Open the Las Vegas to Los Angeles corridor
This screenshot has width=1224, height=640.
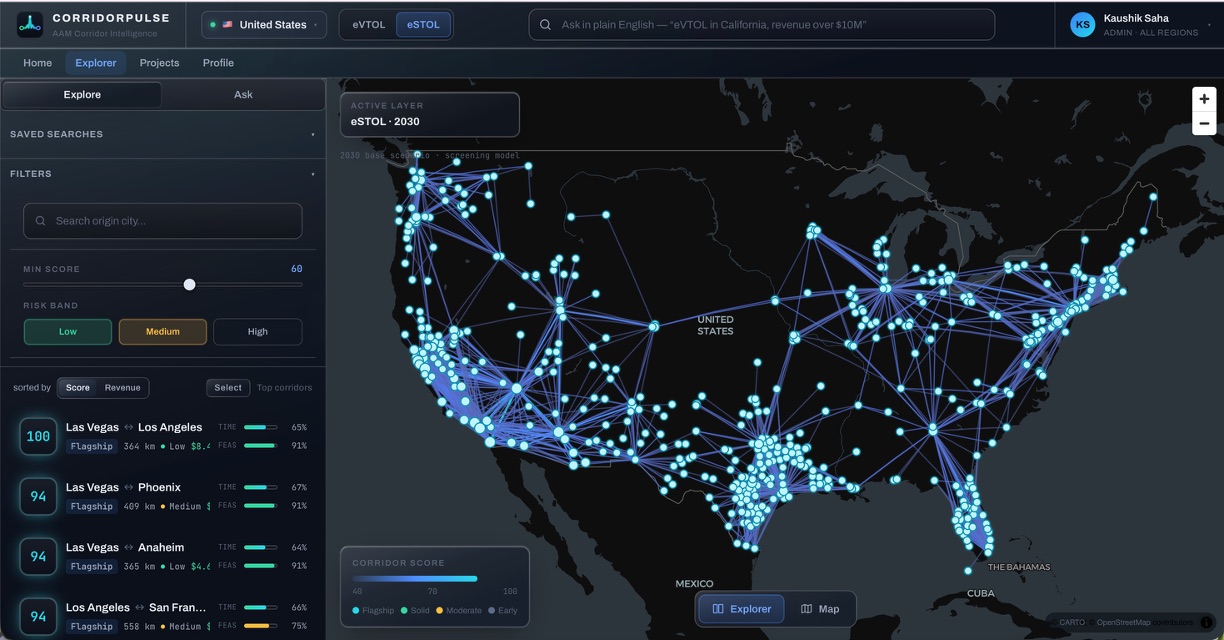click(162, 436)
